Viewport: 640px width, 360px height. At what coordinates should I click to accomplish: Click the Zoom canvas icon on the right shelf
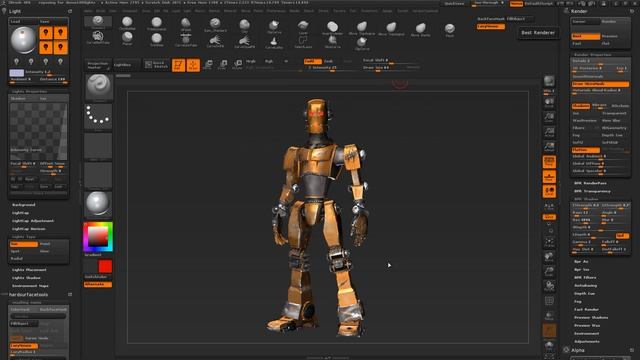[549, 117]
